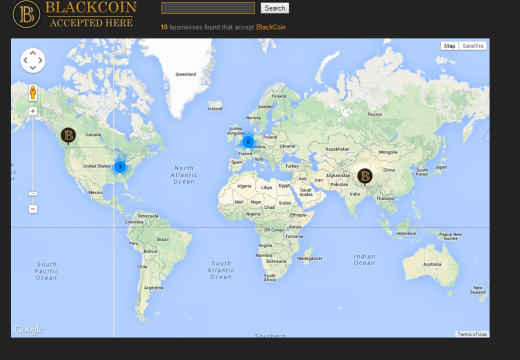Click the Google logo on the map
Screen dimensions: 520x360
click(29, 330)
